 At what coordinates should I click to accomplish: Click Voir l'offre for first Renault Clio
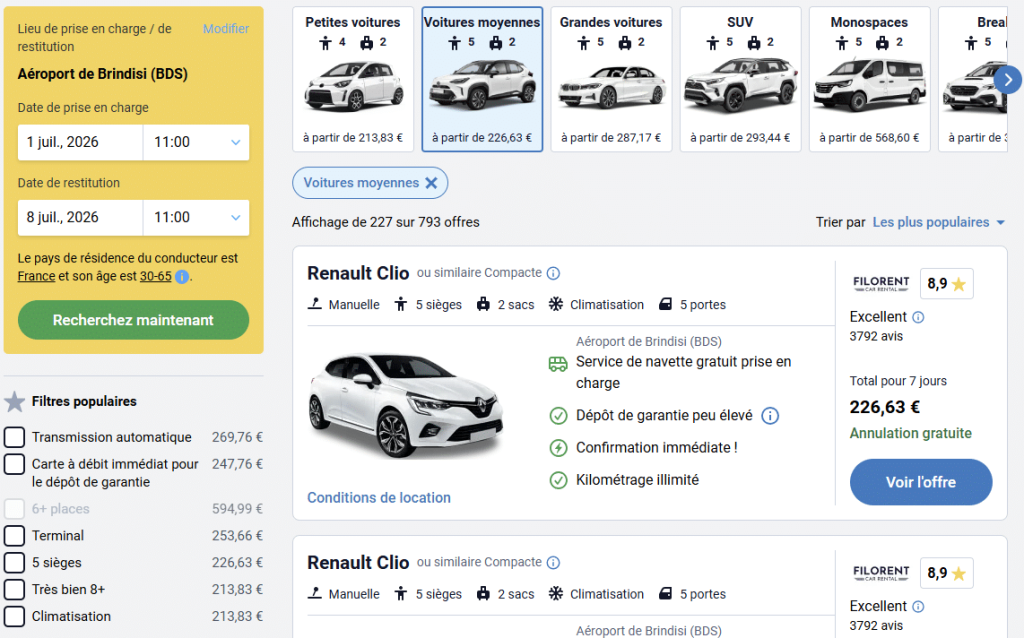[x=921, y=482]
